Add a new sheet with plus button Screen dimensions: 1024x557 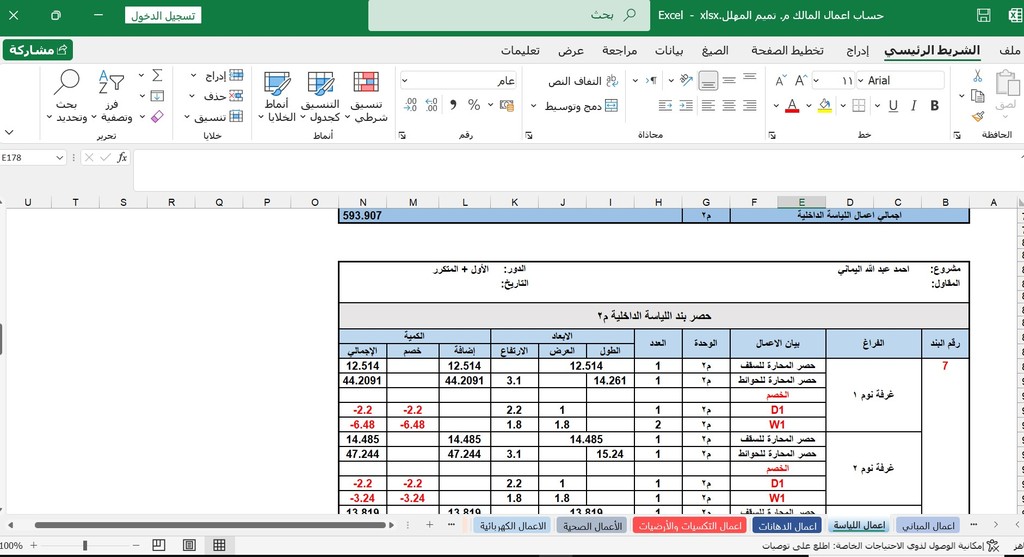click(x=429, y=525)
